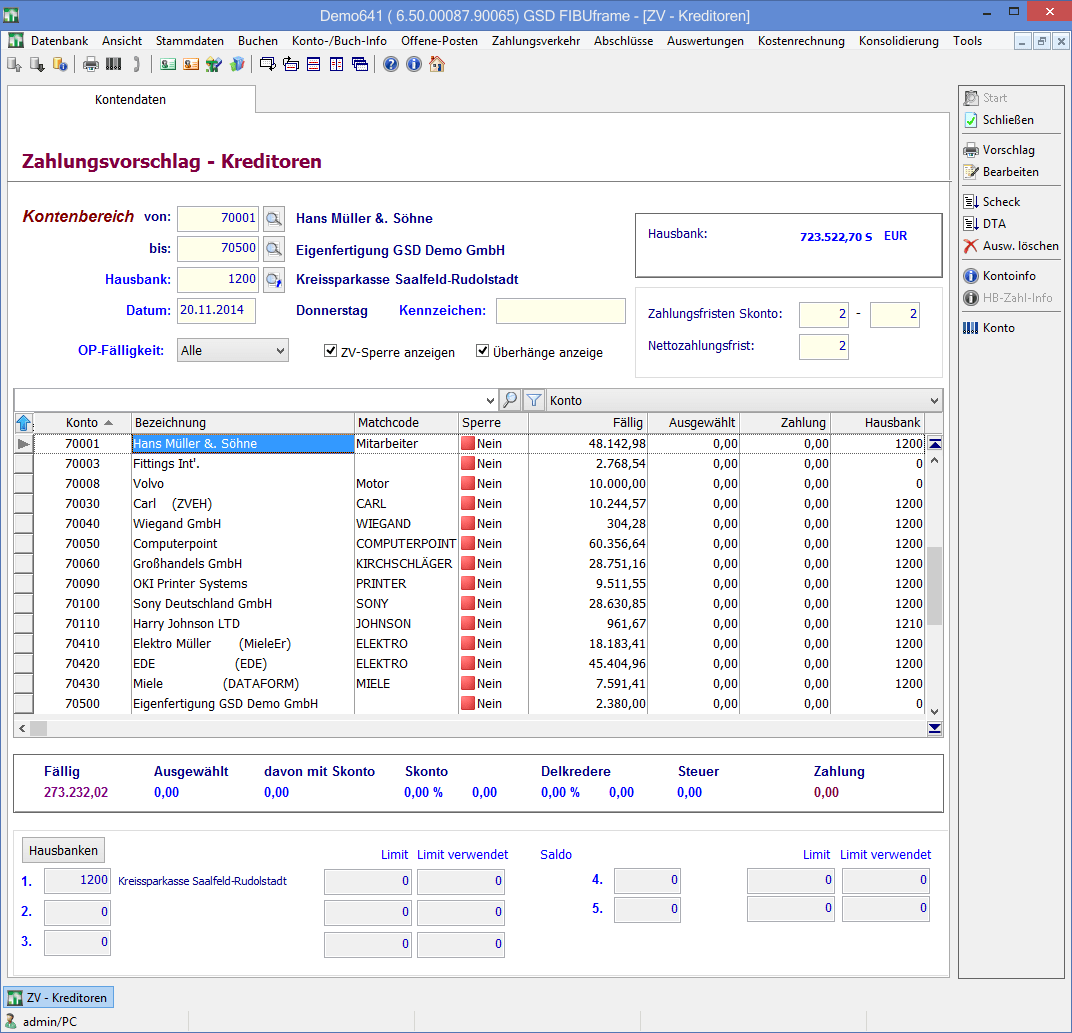This screenshot has width=1072, height=1033.
Task: Click the binders archive icon in toolbar
Action: [x=113, y=65]
